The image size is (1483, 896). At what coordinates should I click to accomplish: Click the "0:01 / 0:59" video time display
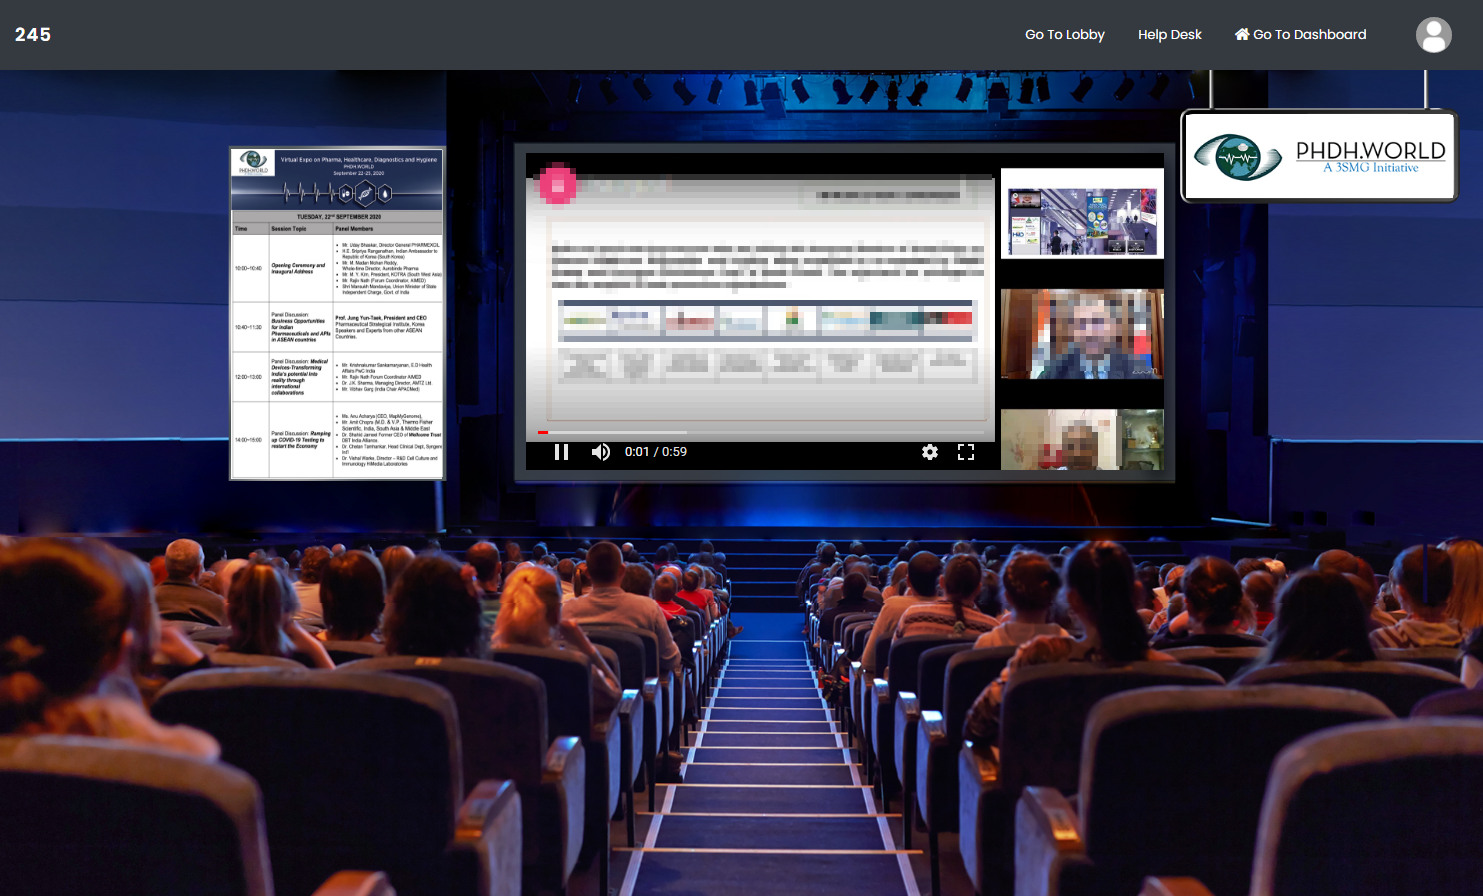[x=656, y=452]
